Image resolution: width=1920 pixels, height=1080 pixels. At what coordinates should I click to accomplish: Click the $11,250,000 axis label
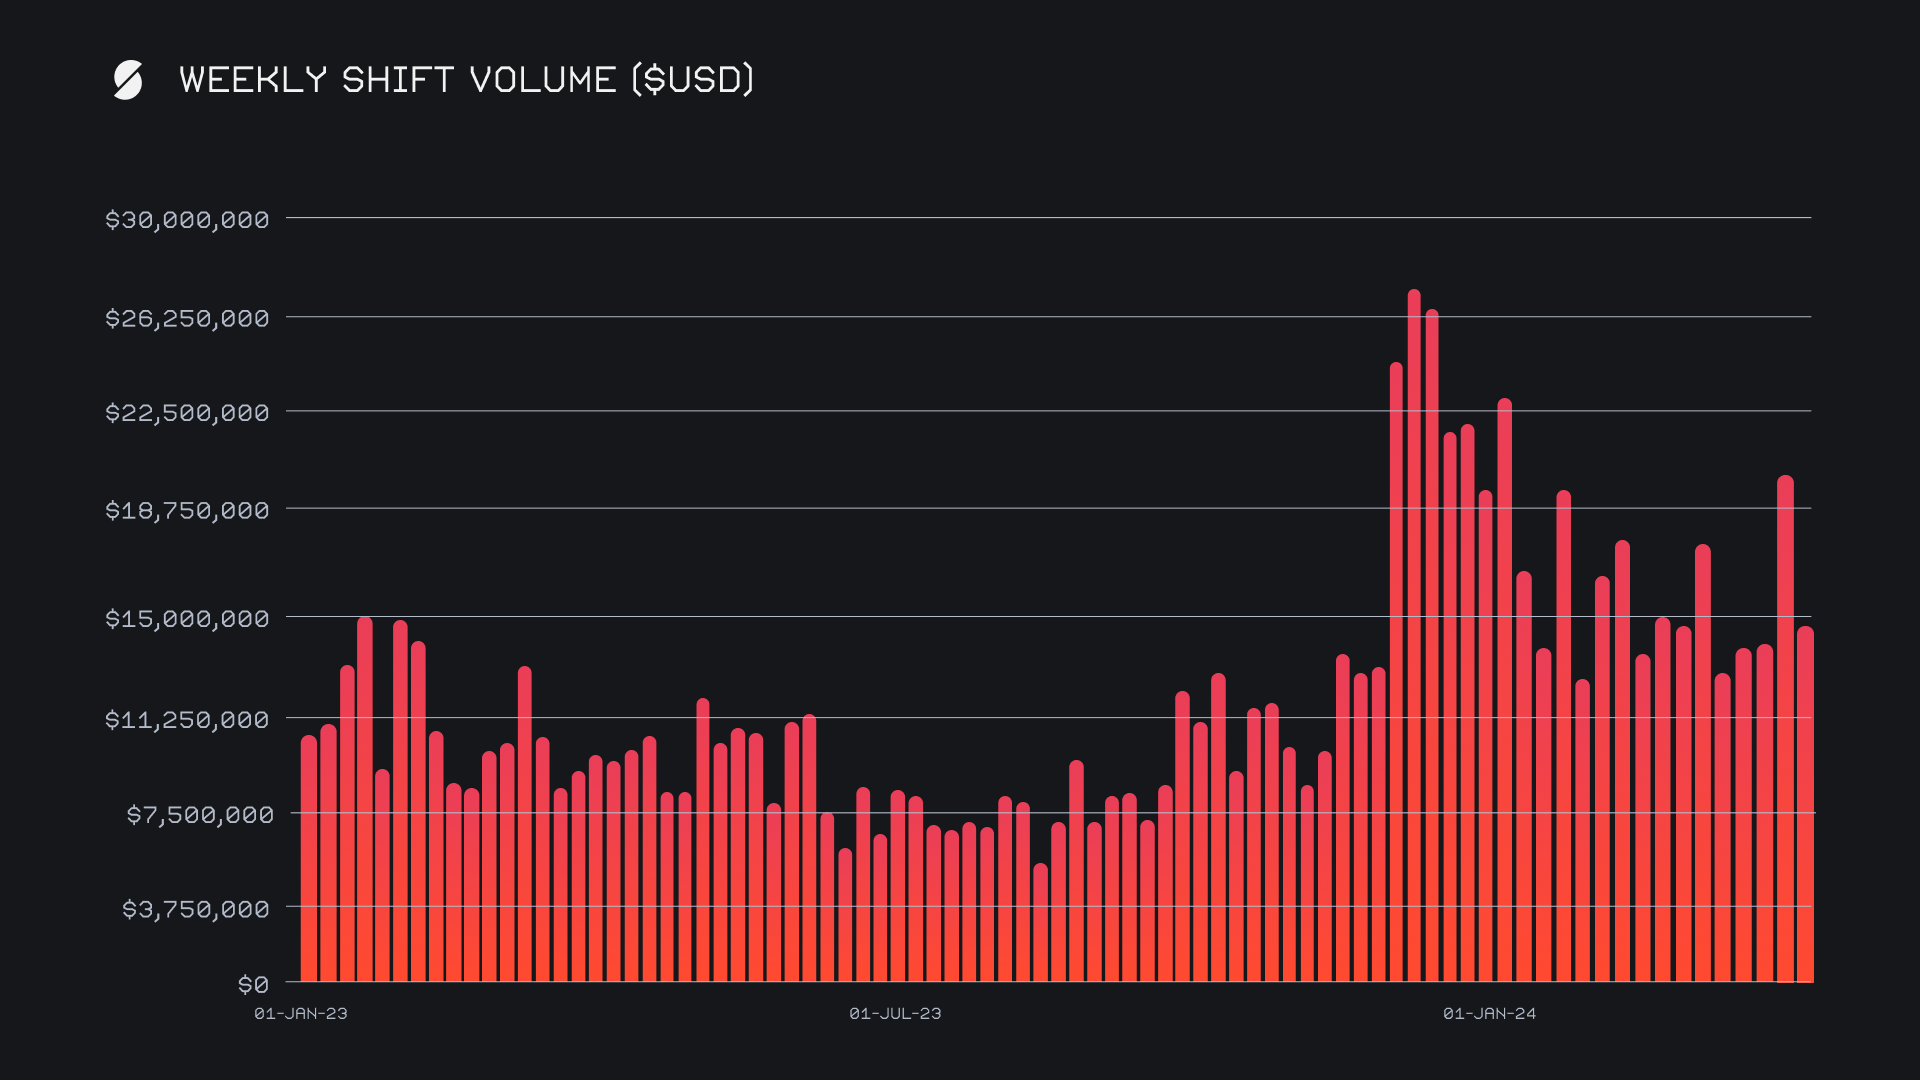click(187, 720)
